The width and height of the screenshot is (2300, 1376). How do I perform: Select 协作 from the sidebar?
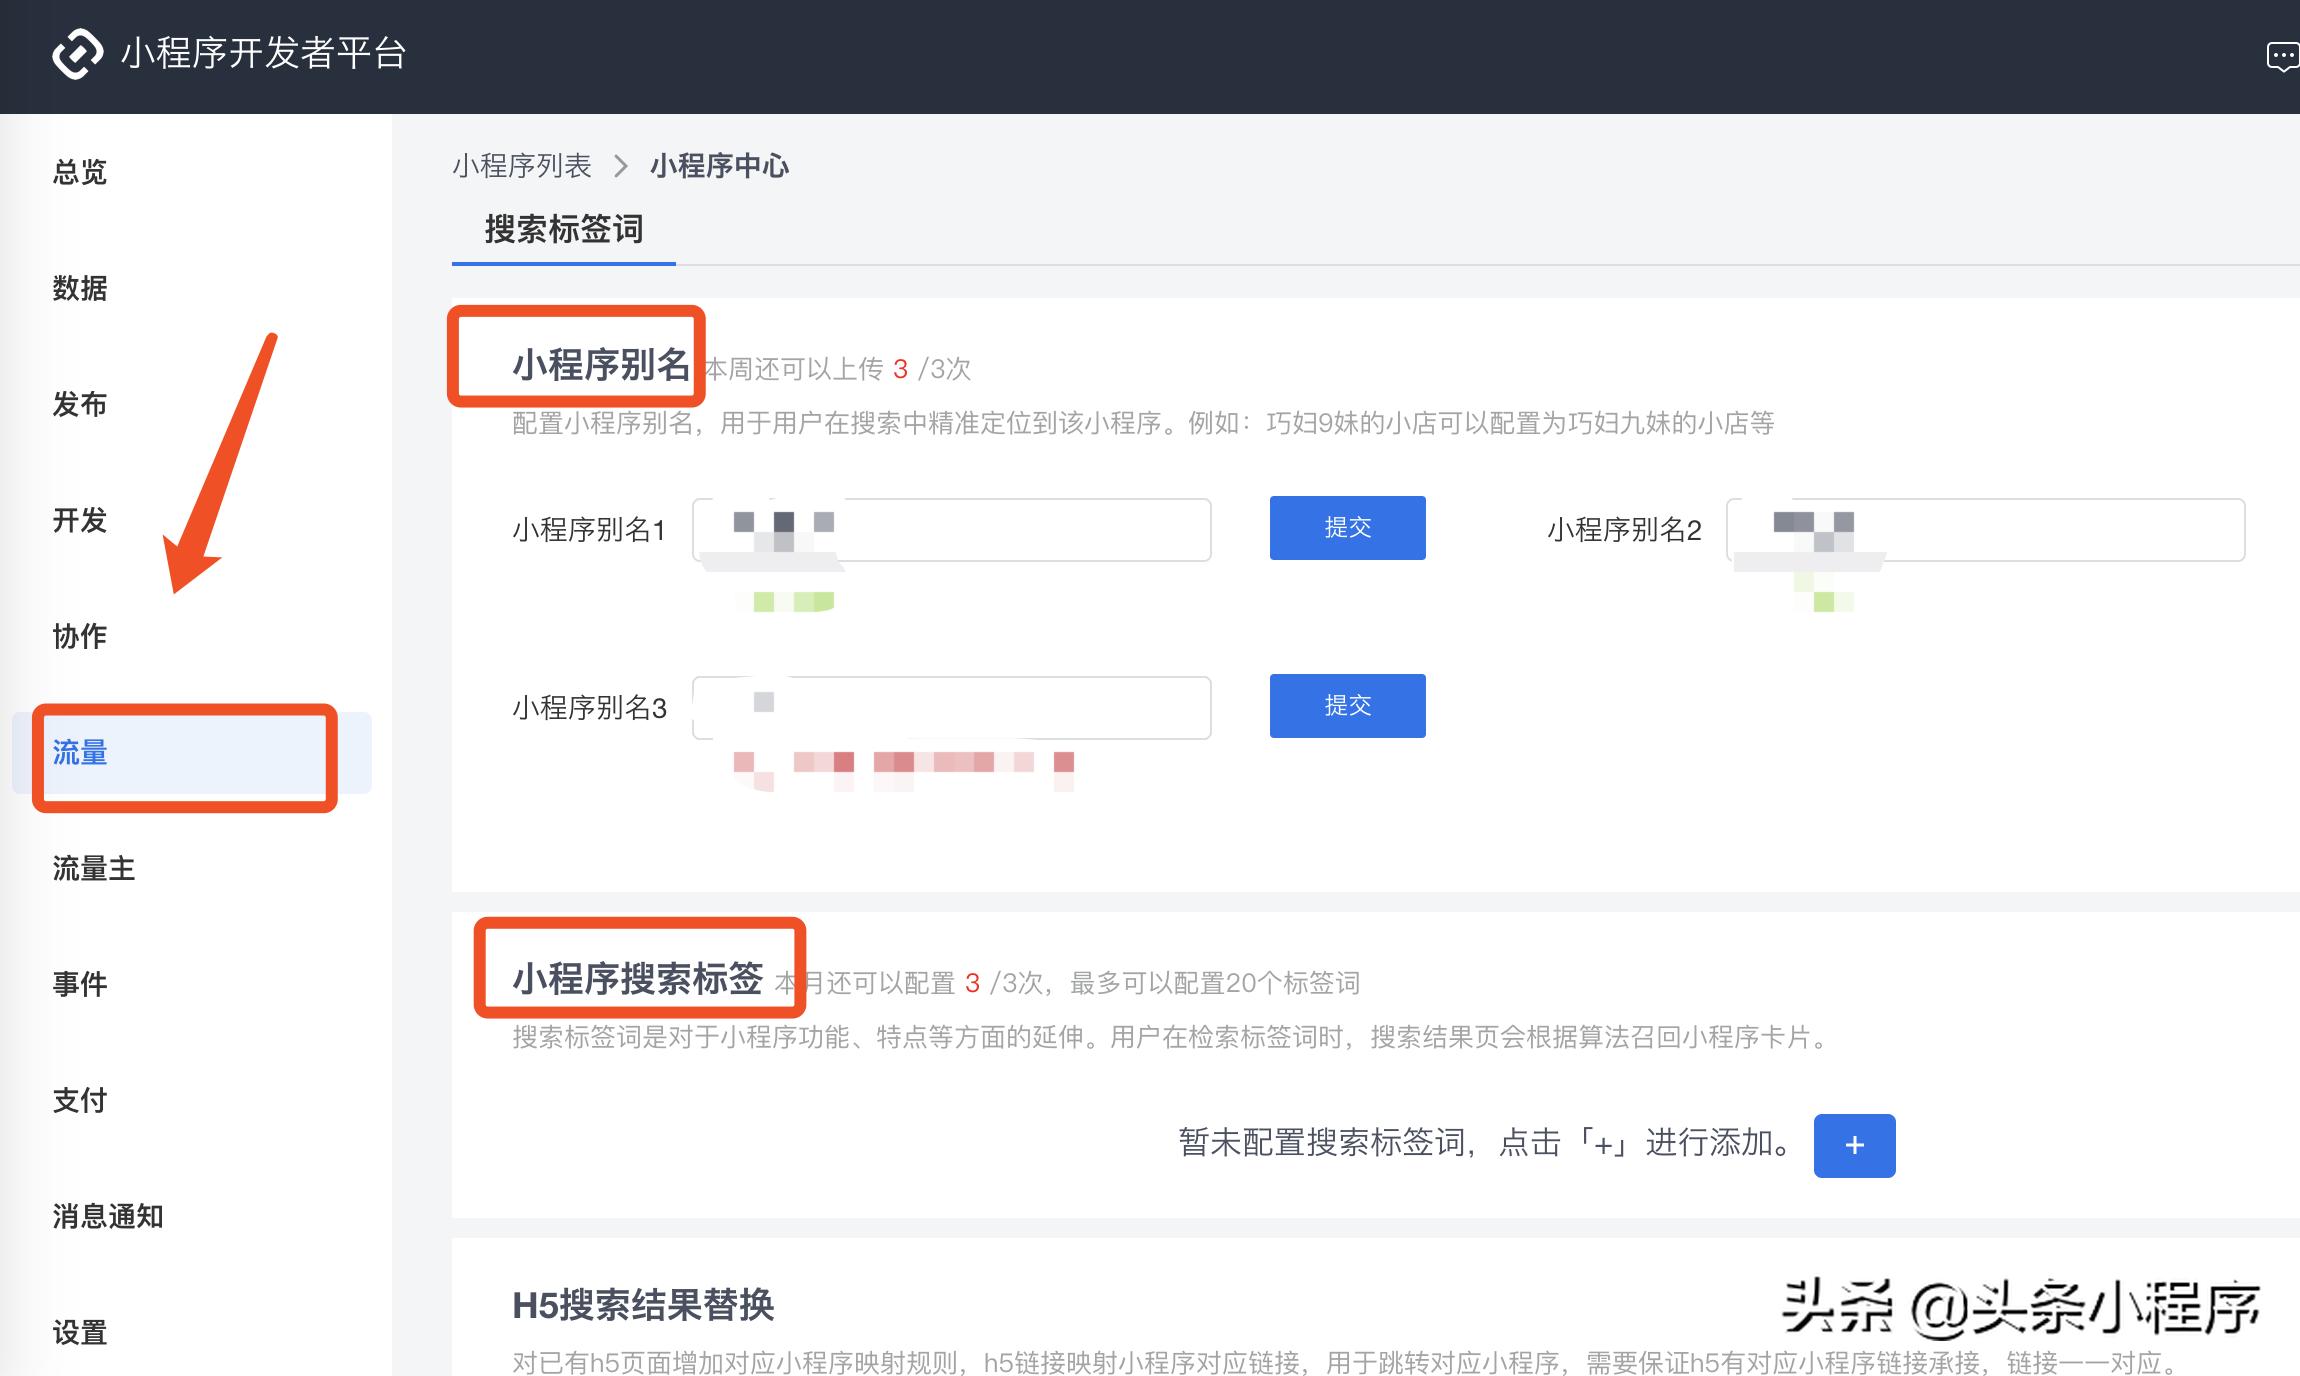click(78, 637)
